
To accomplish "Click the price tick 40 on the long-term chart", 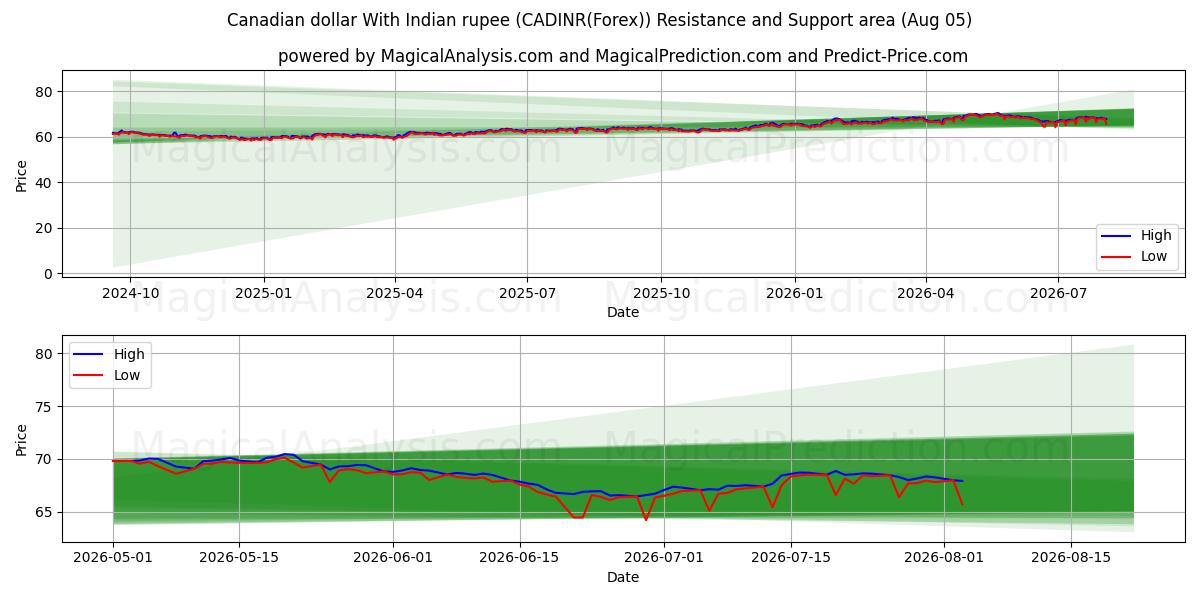I will [x=45, y=183].
